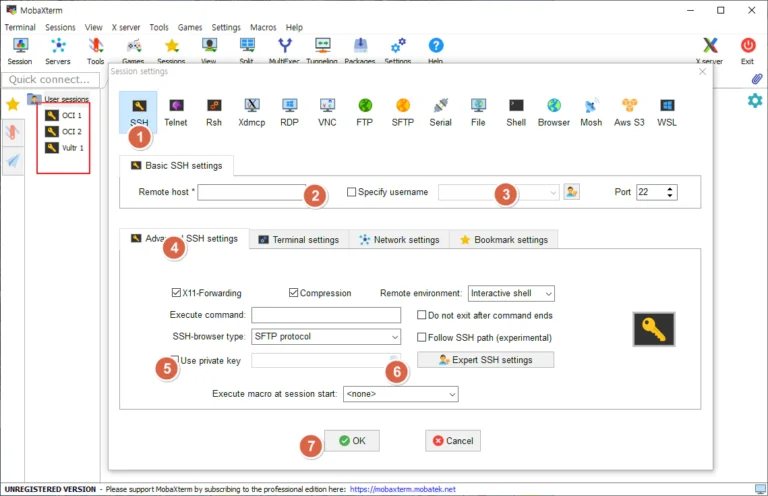Switch to Terminal settings tab

click(x=299, y=239)
